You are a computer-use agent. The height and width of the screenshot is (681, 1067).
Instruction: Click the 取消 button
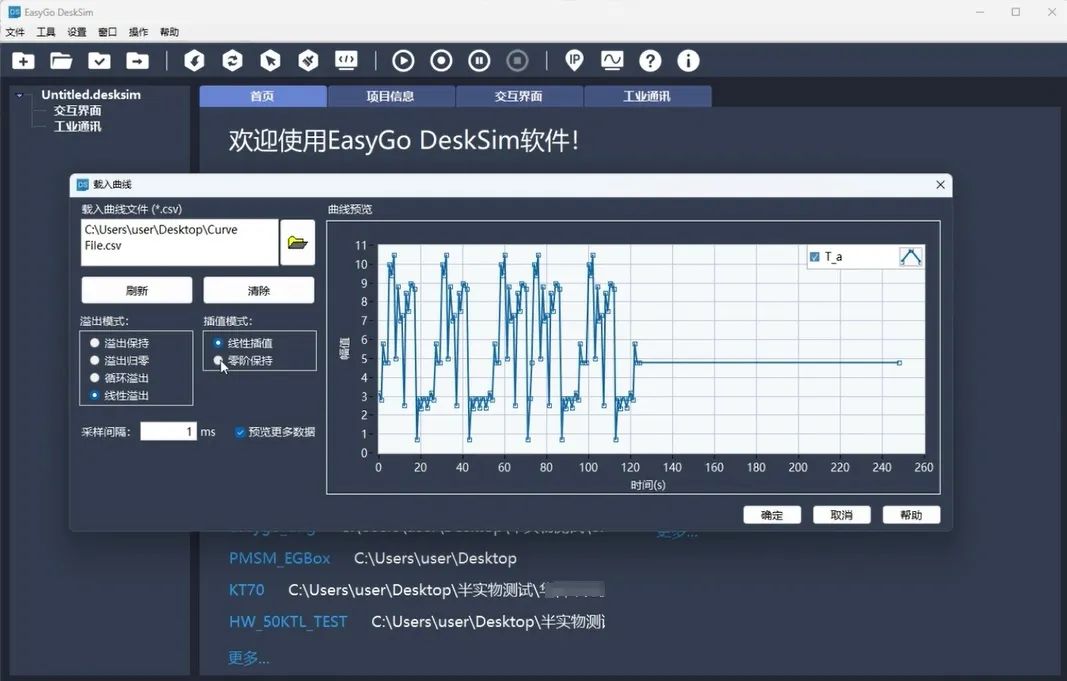pos(842,515)
